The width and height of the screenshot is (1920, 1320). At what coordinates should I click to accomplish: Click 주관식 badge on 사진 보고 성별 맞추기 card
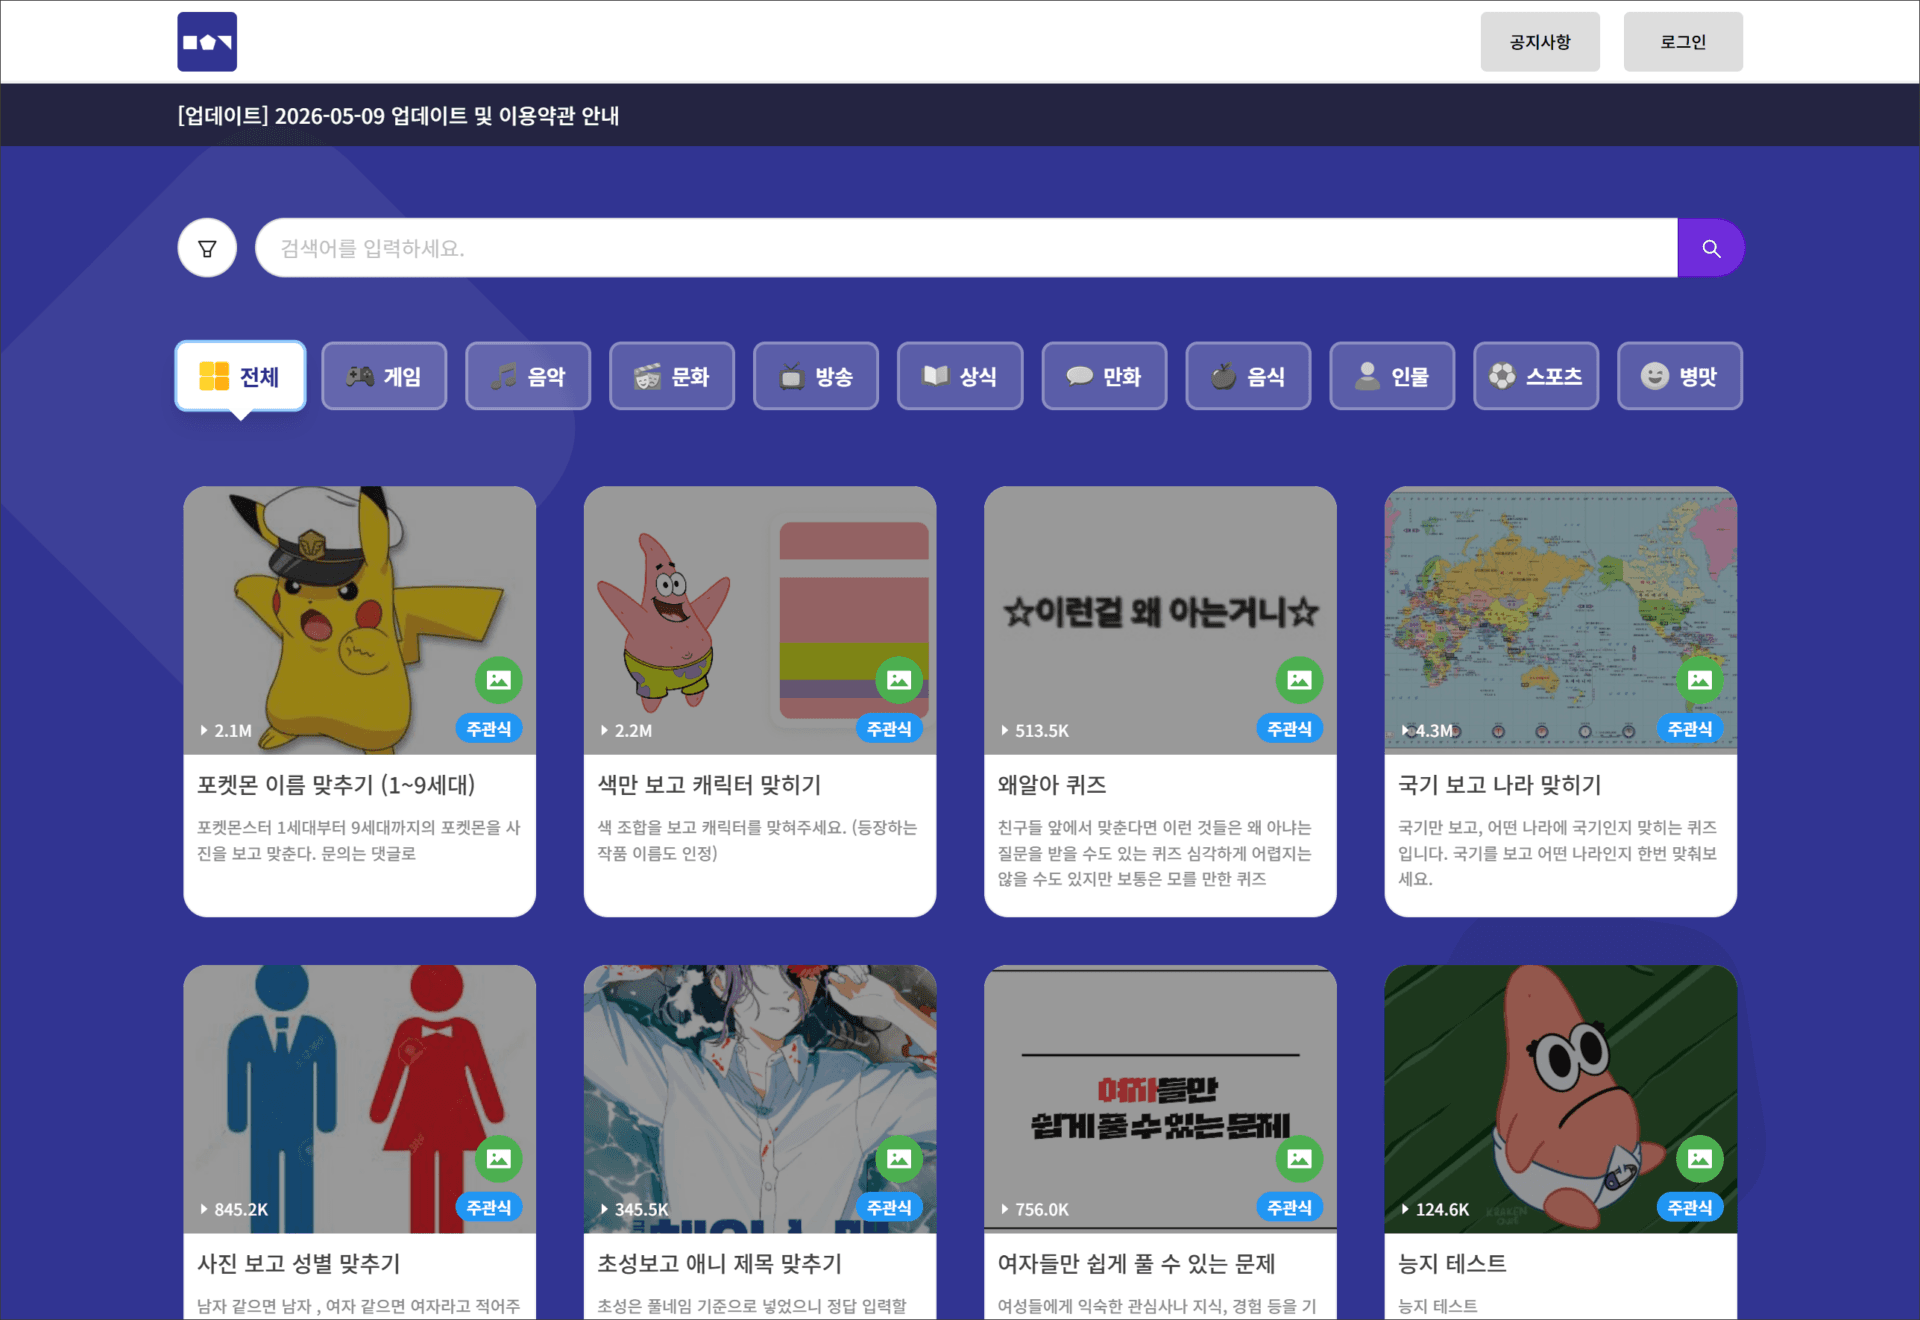489,1208
